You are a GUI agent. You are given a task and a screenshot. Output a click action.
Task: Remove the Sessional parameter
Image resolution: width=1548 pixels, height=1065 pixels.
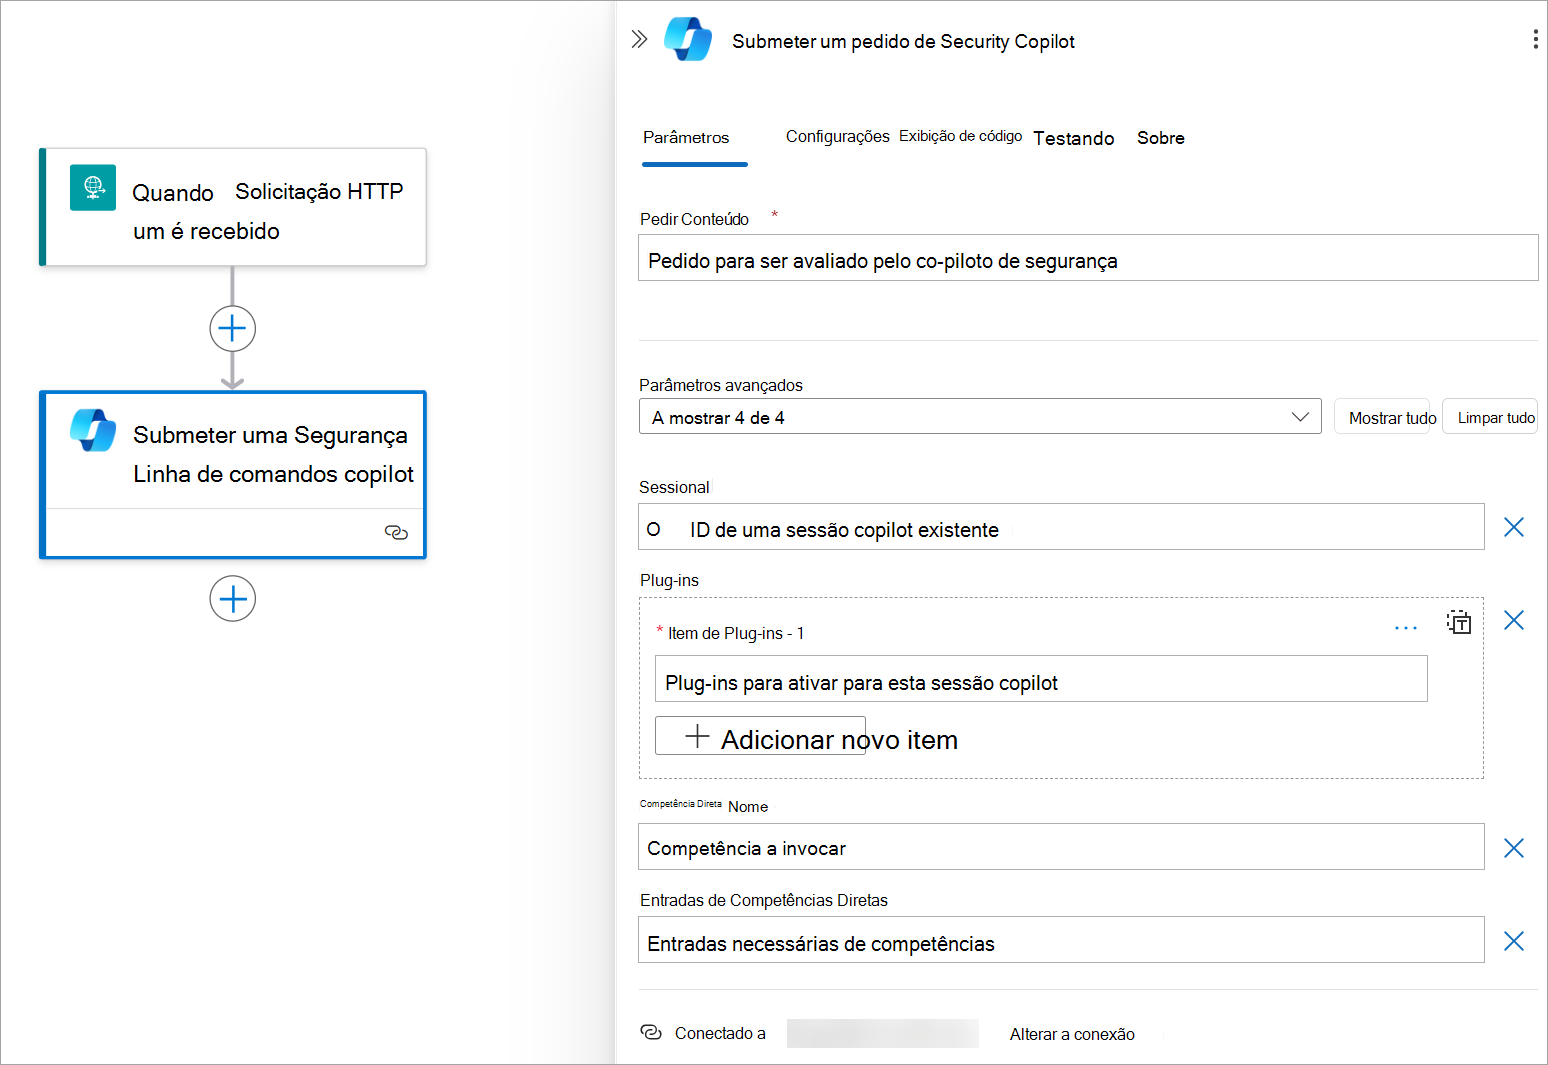tap(1514, 527)
